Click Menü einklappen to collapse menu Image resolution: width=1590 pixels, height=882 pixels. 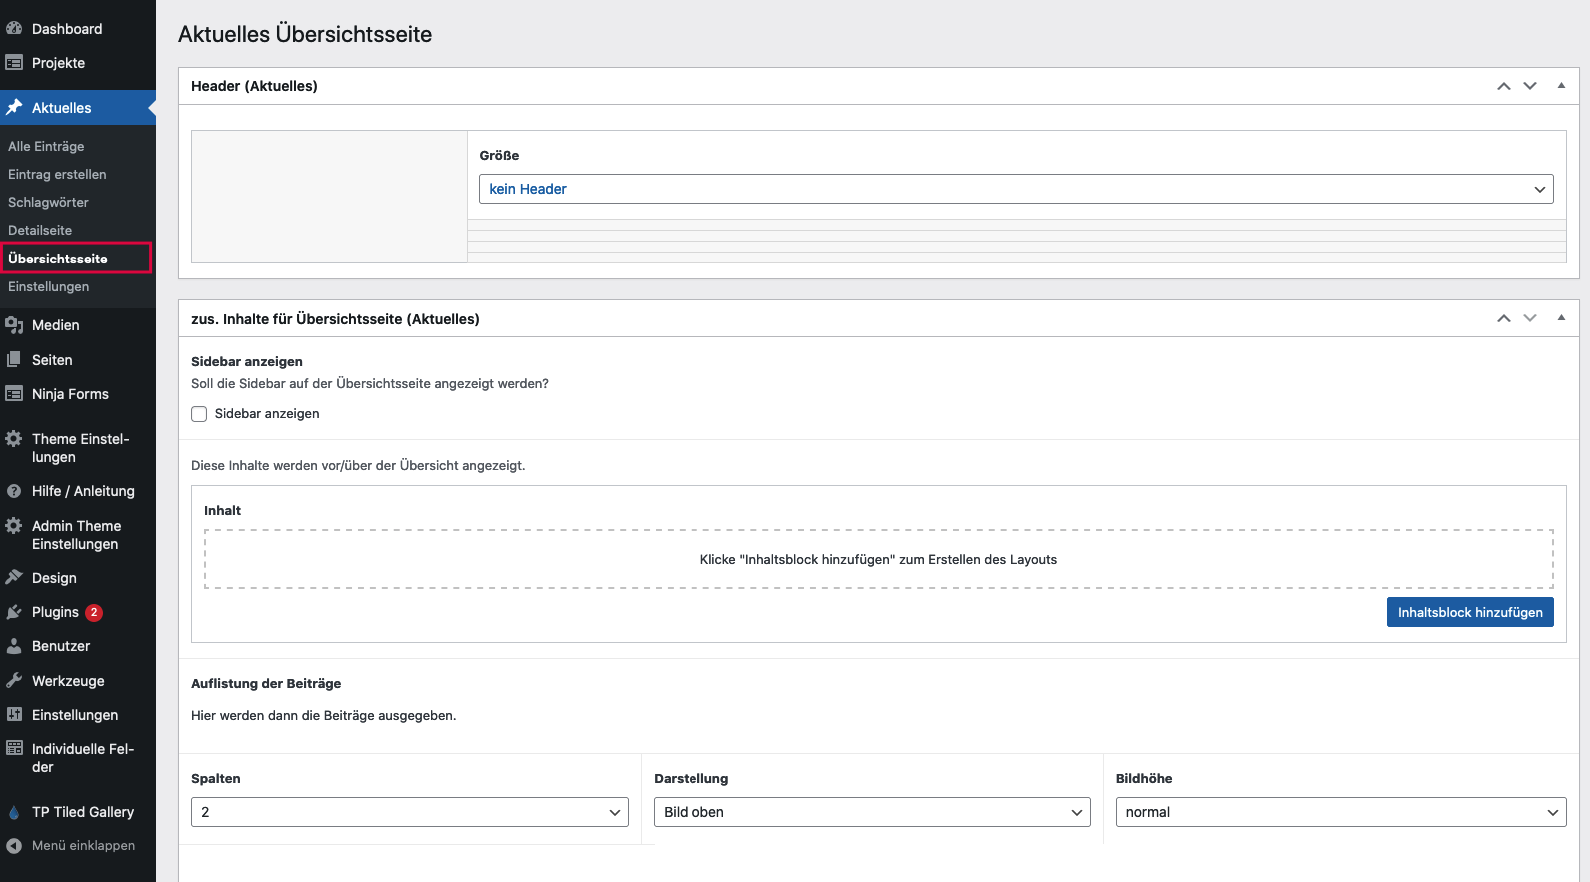pos(82,845)
